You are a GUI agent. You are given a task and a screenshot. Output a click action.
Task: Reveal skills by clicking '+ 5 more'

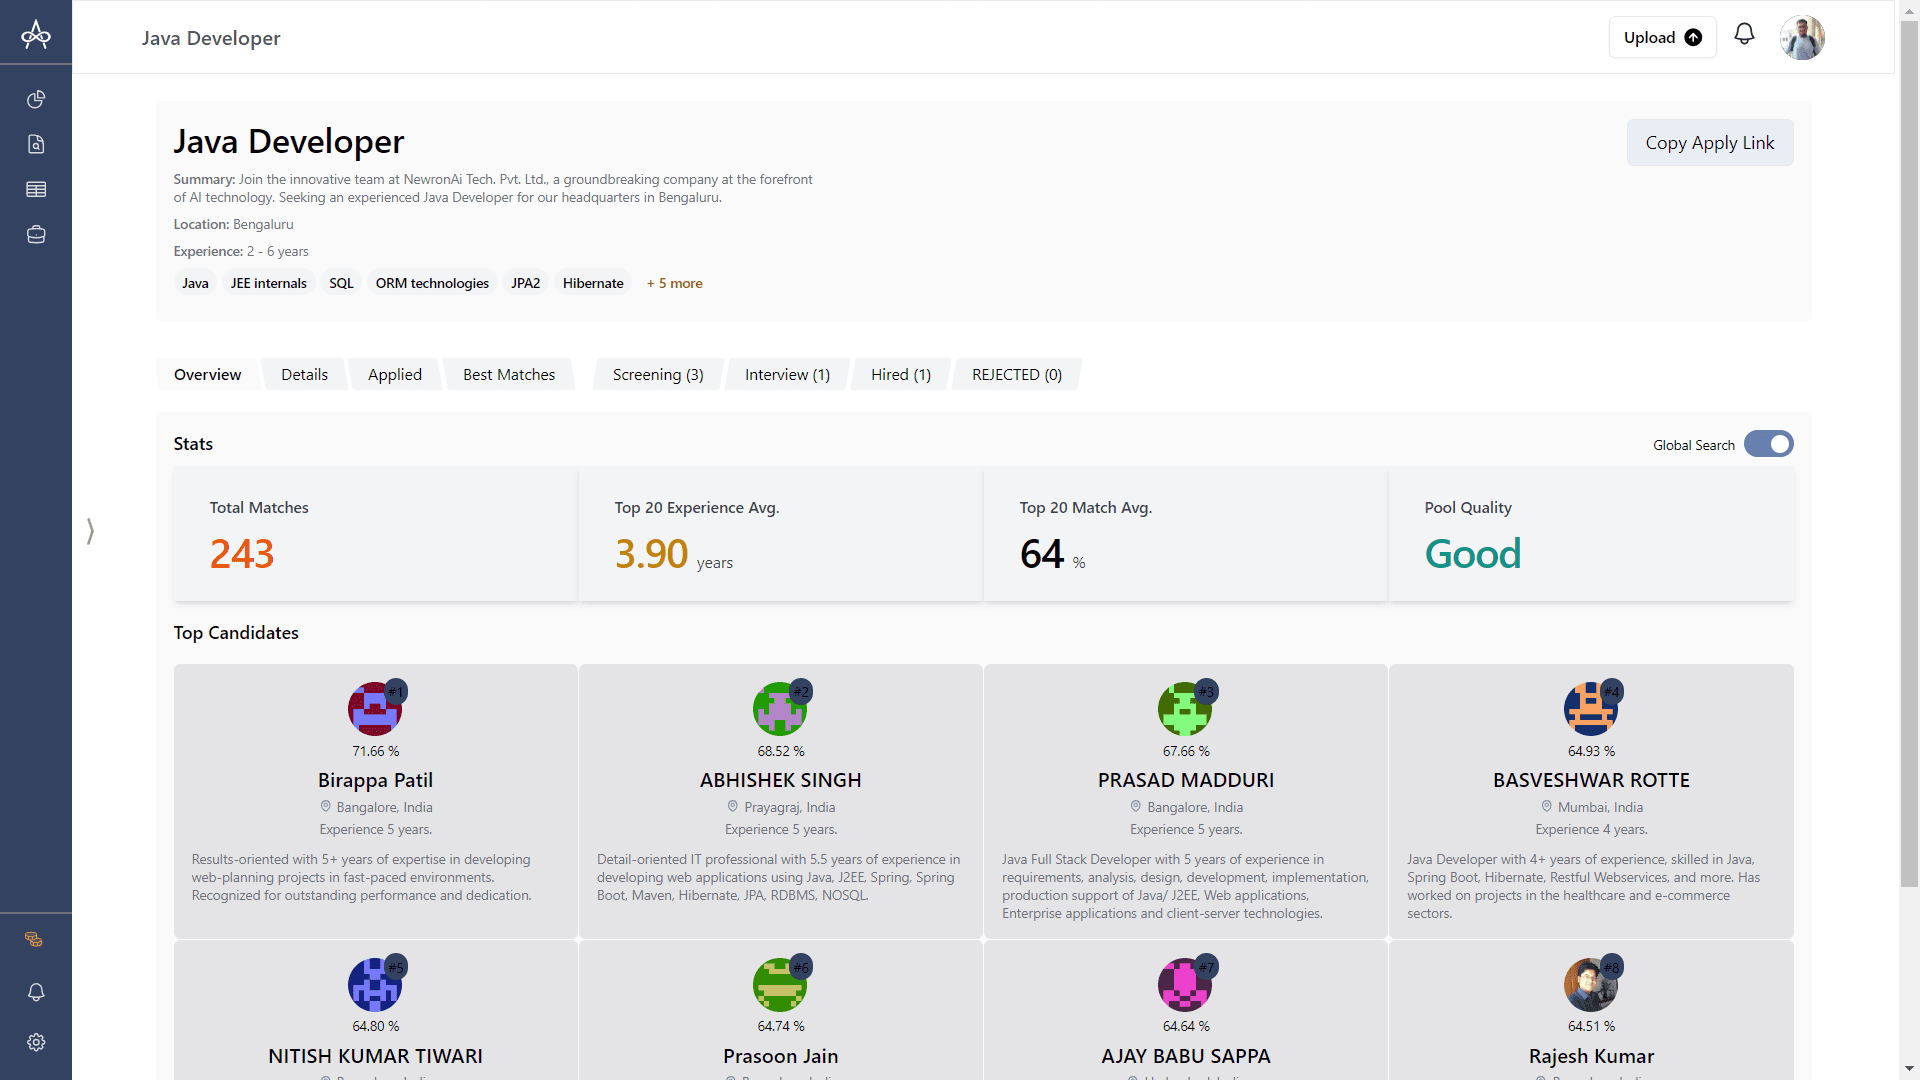click(674, 283)
